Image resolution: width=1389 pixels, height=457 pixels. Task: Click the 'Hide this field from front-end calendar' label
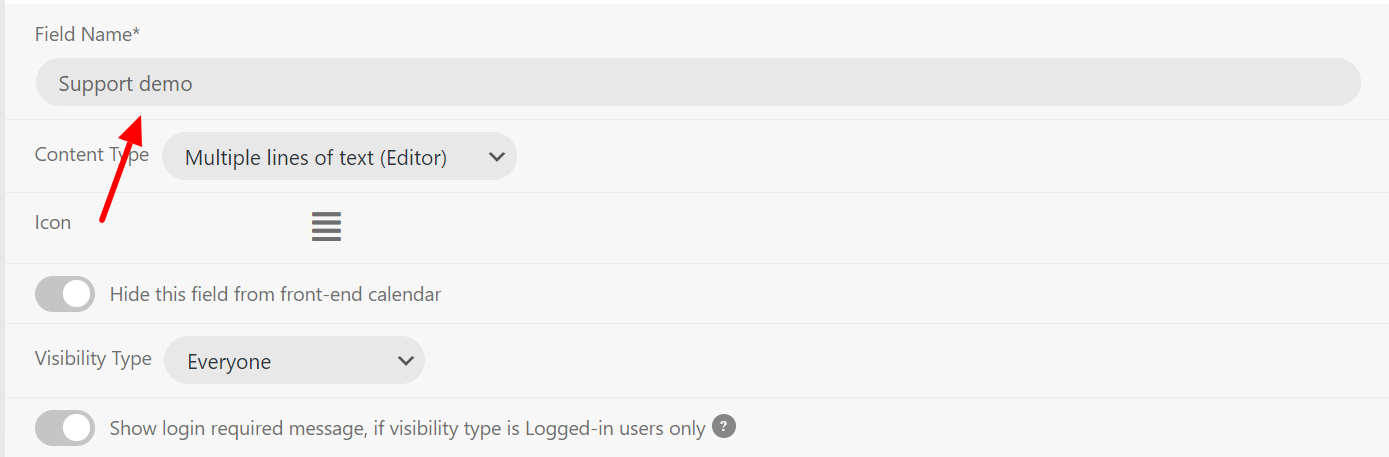(275, 294)
